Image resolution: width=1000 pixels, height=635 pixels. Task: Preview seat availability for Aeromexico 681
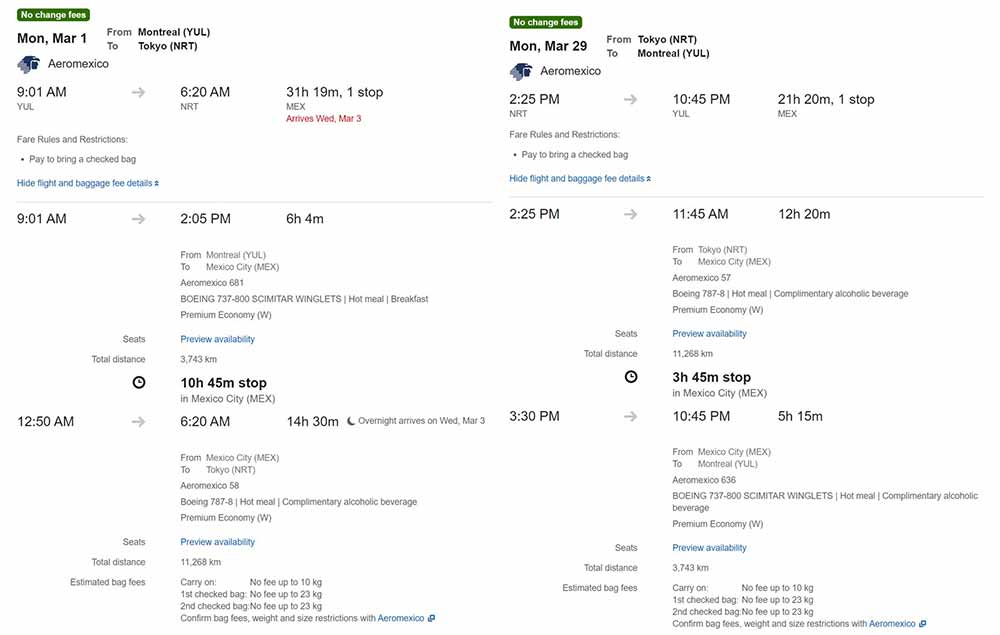[217, 339]
